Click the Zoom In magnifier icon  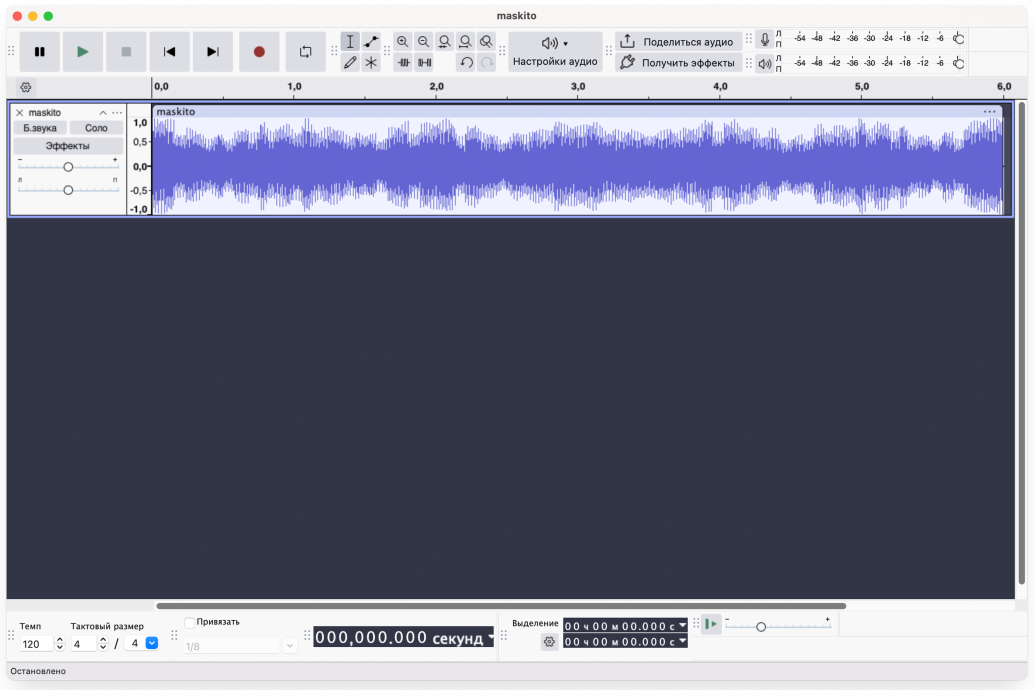pyautogui.click(x=402, y=41)
